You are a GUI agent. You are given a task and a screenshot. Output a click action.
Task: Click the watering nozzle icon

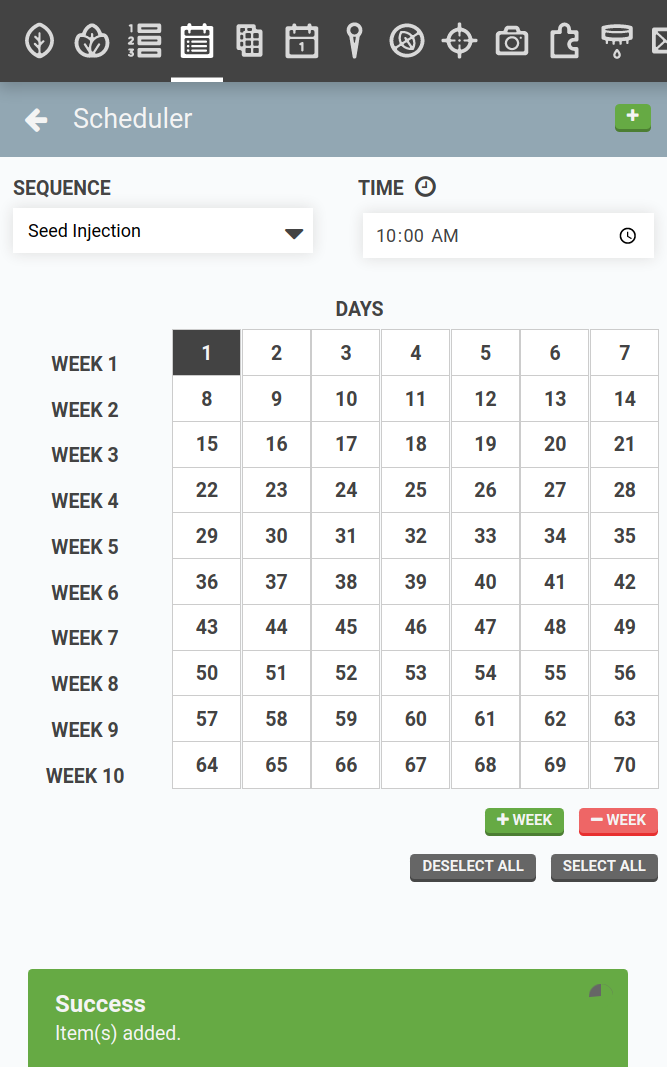615,41
